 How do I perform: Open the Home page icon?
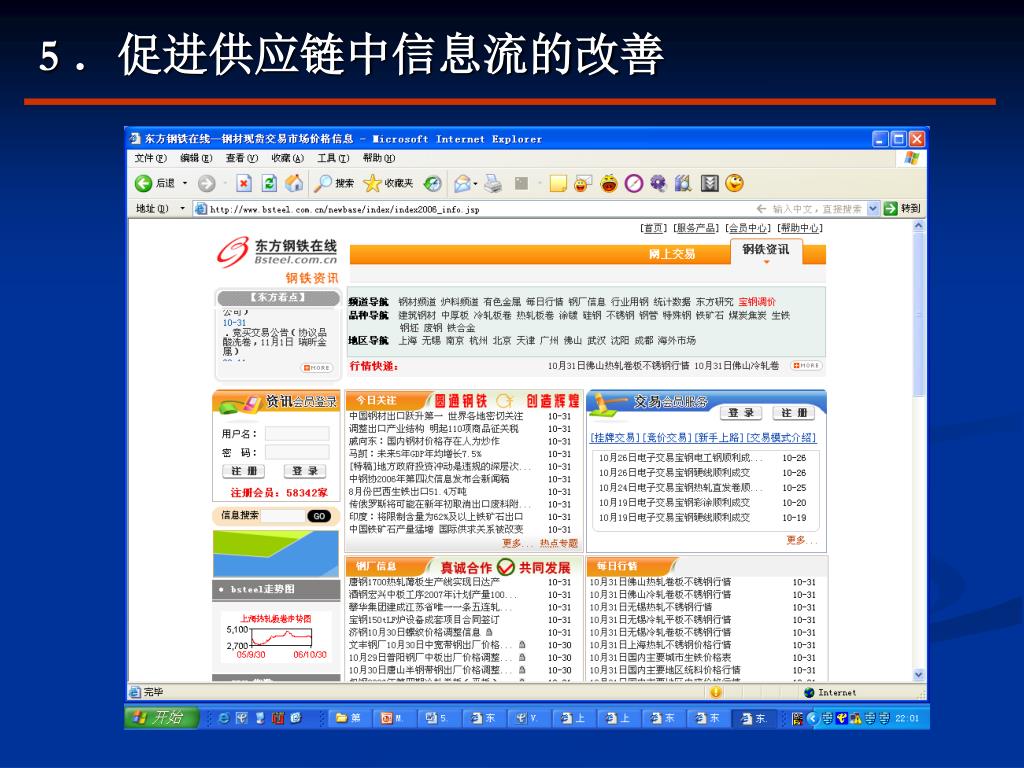pos(294,184)
